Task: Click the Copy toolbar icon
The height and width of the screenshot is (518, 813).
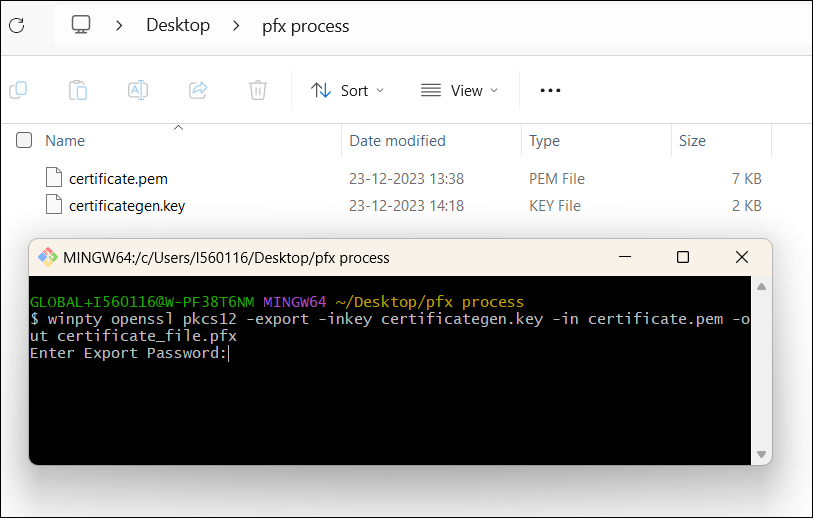Action: pyautogui.click(x=18, y=90)
